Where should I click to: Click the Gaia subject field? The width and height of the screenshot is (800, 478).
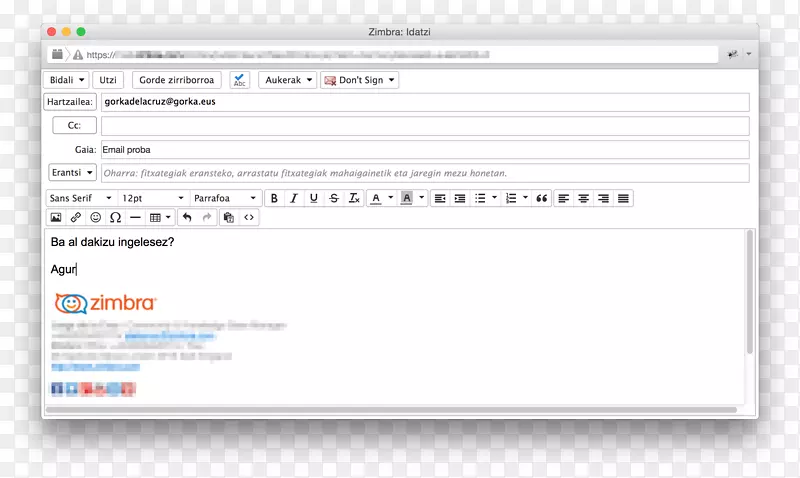click(x=425, y=149)
